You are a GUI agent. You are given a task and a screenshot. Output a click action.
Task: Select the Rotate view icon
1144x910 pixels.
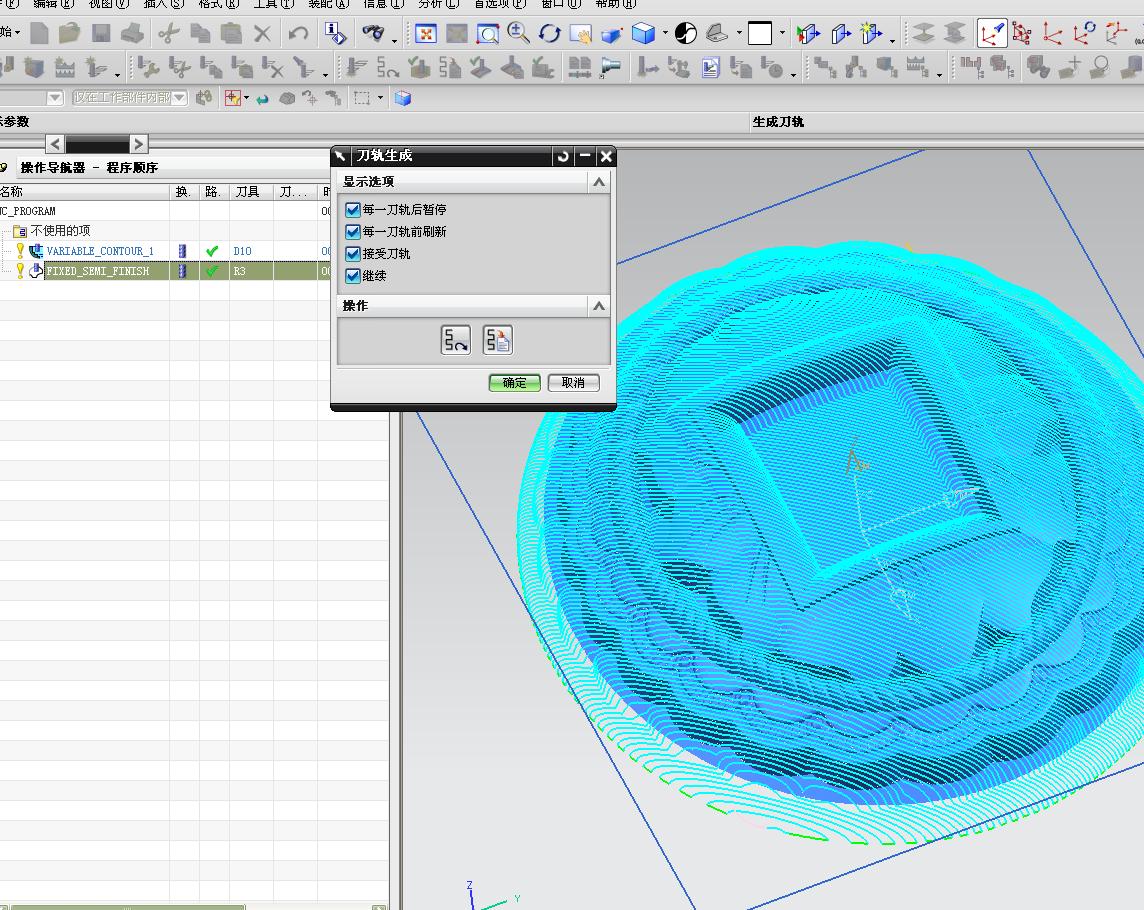click(549, 34)
